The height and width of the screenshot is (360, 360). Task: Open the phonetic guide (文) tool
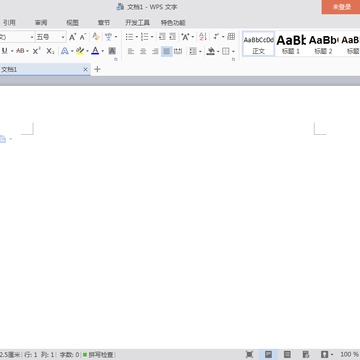coord(108,37)
